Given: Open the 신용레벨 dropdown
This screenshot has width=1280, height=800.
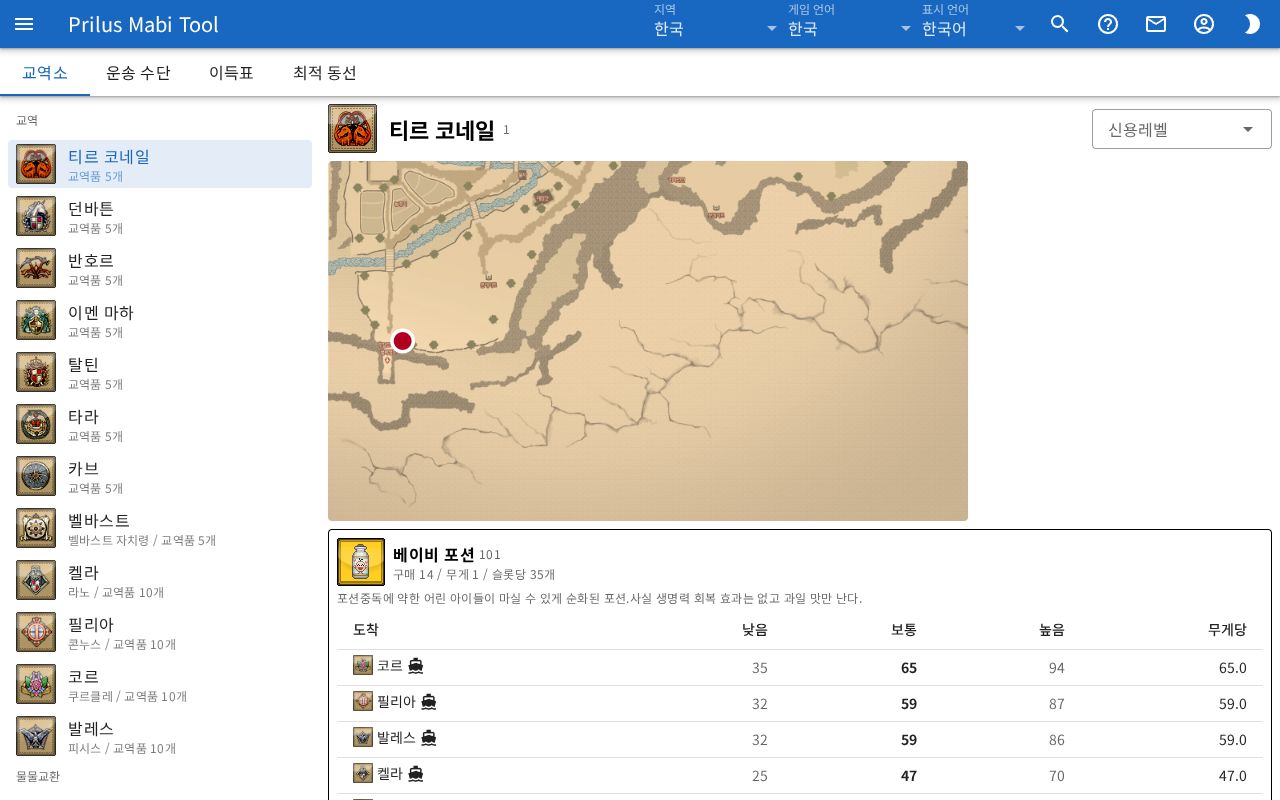Looking at the screenshot, I should (x=1182, y=129).
